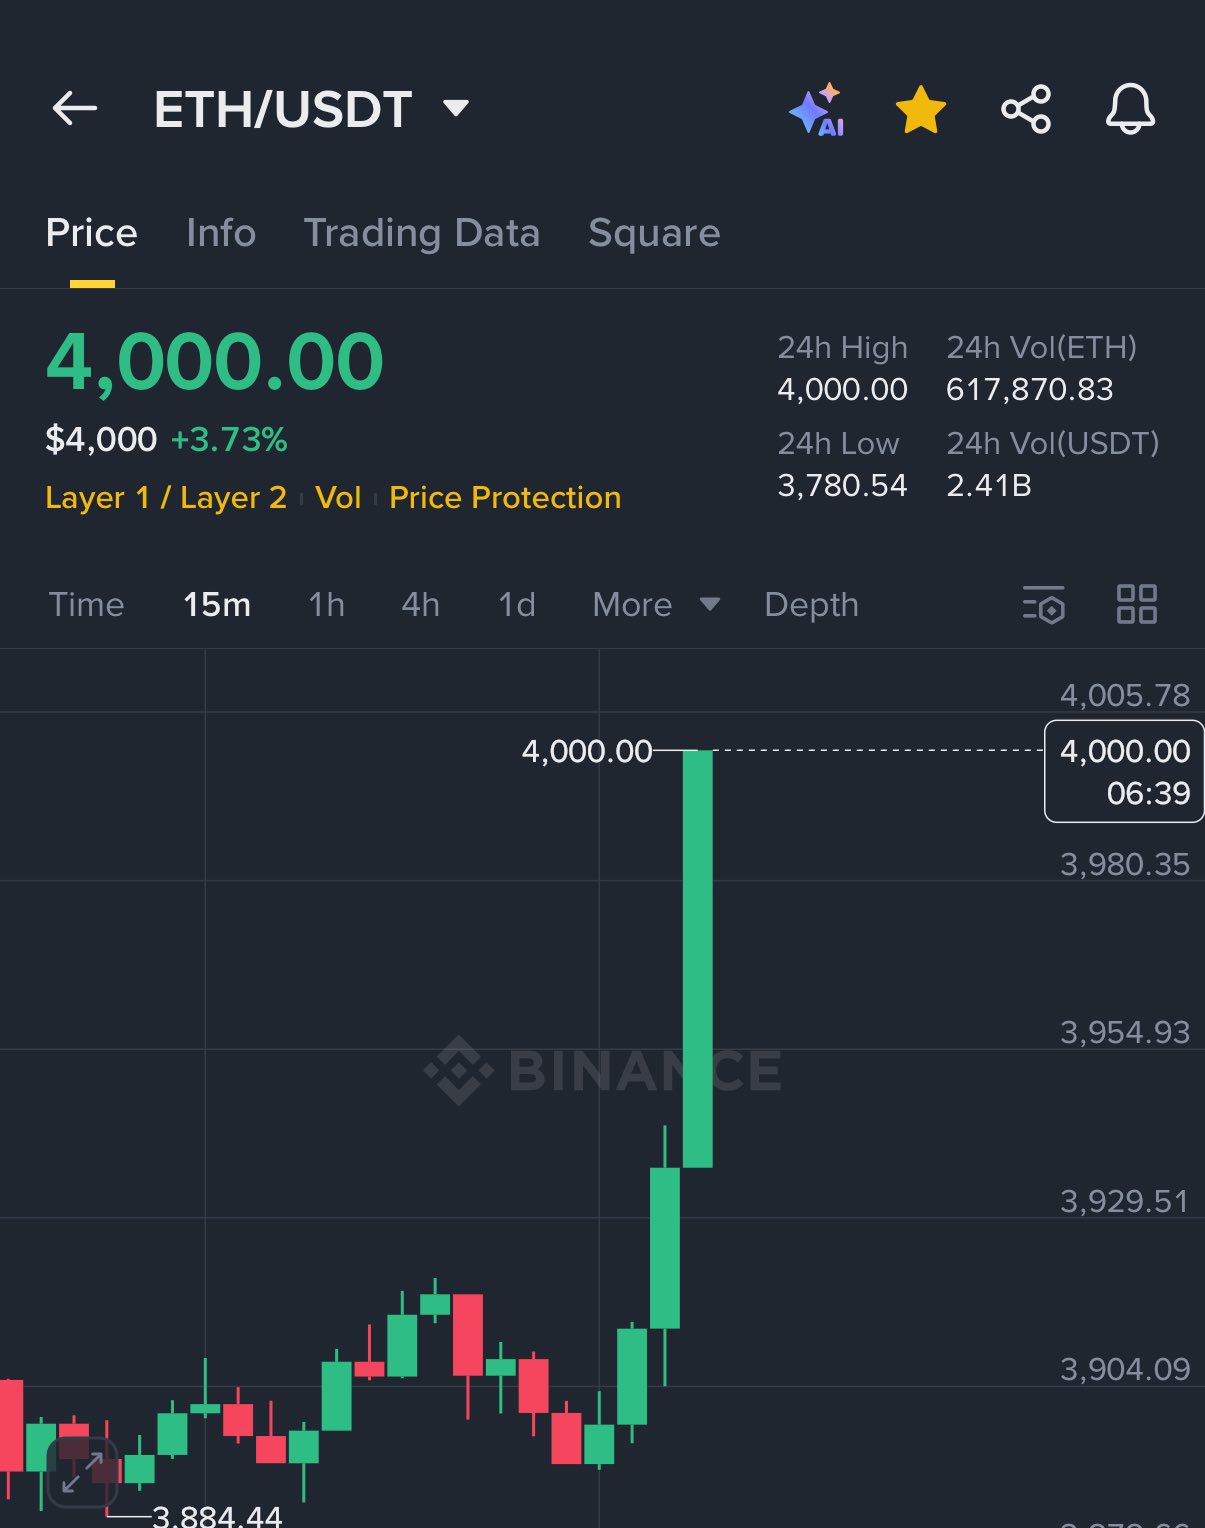Switch to the Trading Data tab
Image resolution: width=1205 pixels, height=1528 pixels.
click(421, 233)
